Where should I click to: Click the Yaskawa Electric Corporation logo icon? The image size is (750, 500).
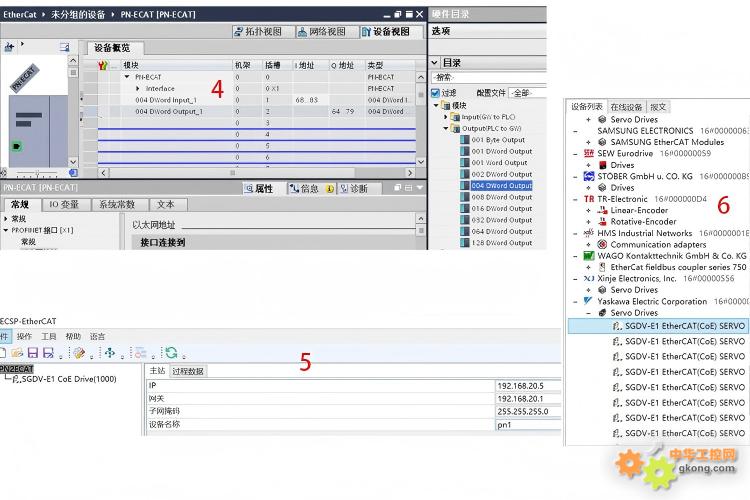coord(588,301)
